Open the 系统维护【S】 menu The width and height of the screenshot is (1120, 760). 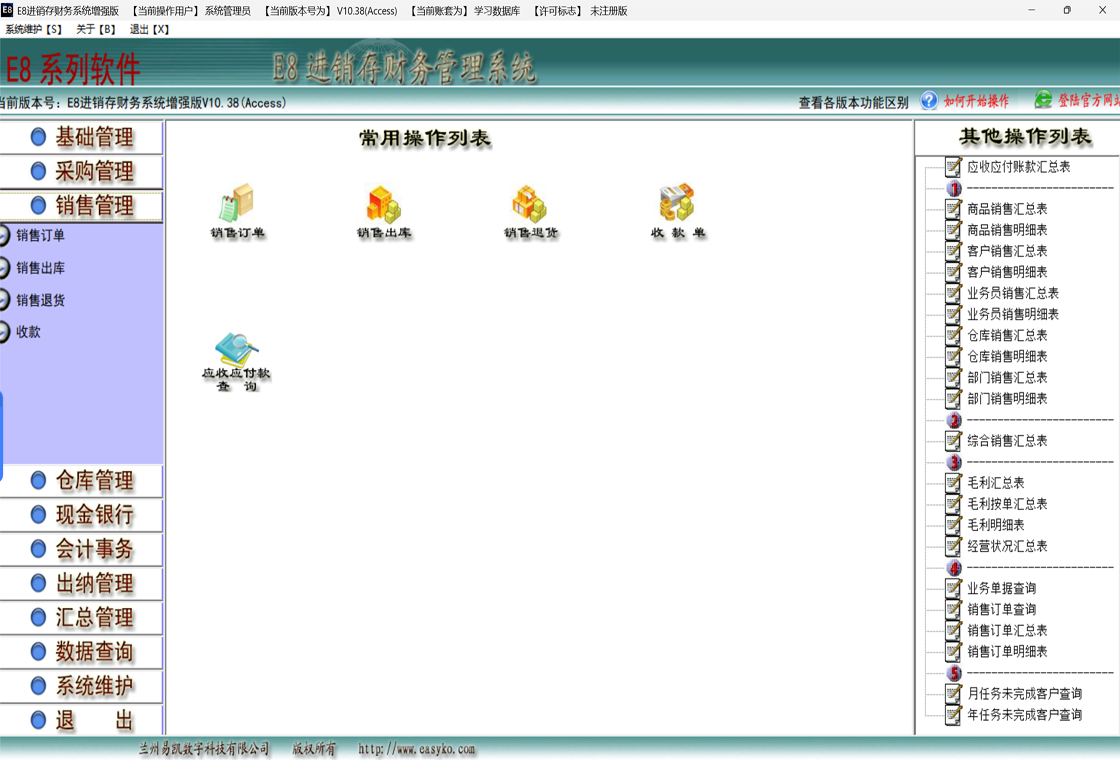34,30
